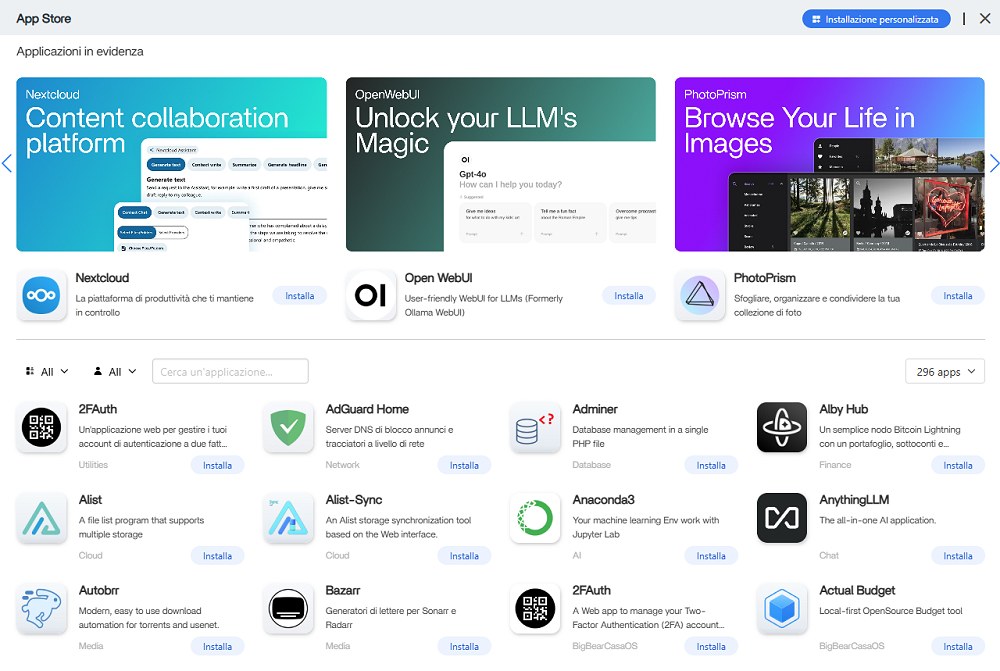Click the Open WebUI app icon
The height and width of the screenshot is (671, 1000).
coord(371,295)
